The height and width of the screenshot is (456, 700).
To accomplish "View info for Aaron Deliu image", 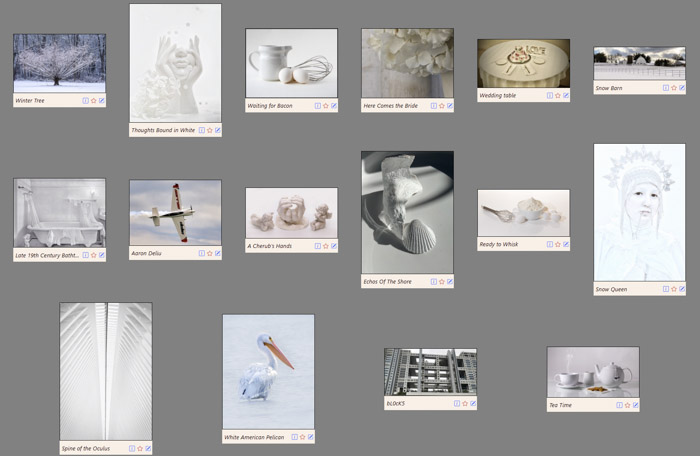I will tap(201, 254).
